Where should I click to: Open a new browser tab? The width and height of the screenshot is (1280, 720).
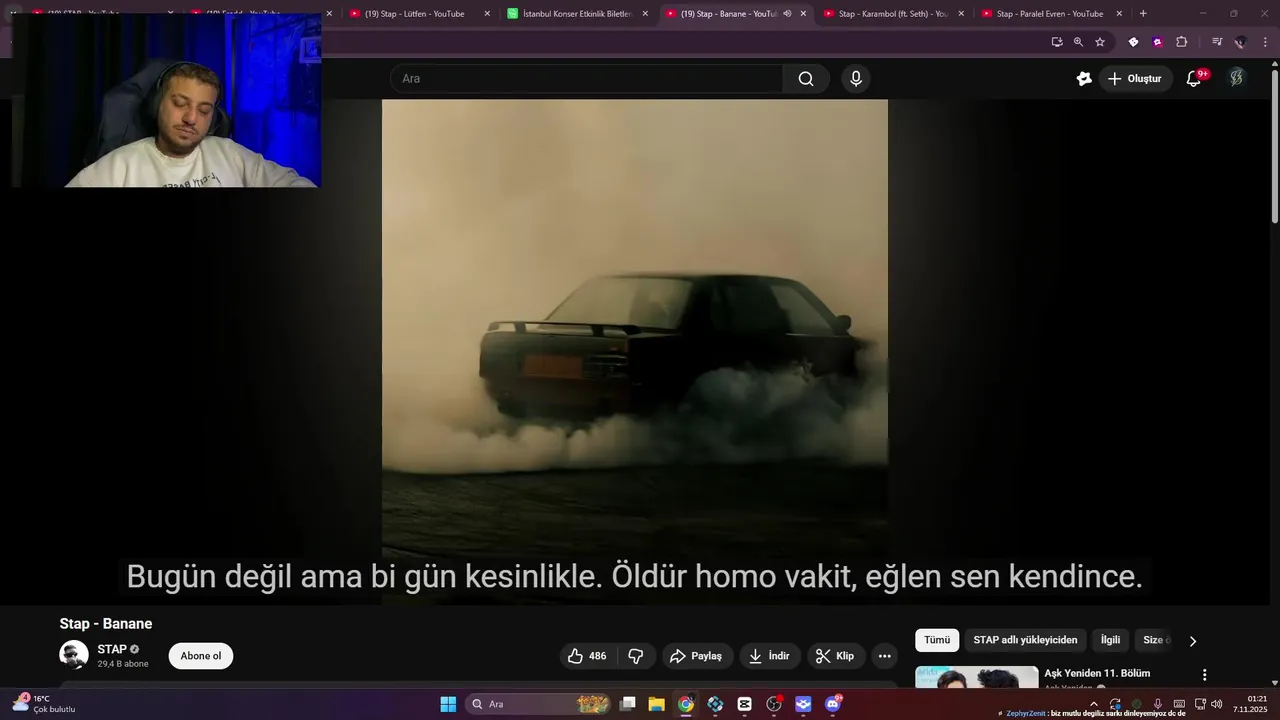click(x=1143, y=14)
